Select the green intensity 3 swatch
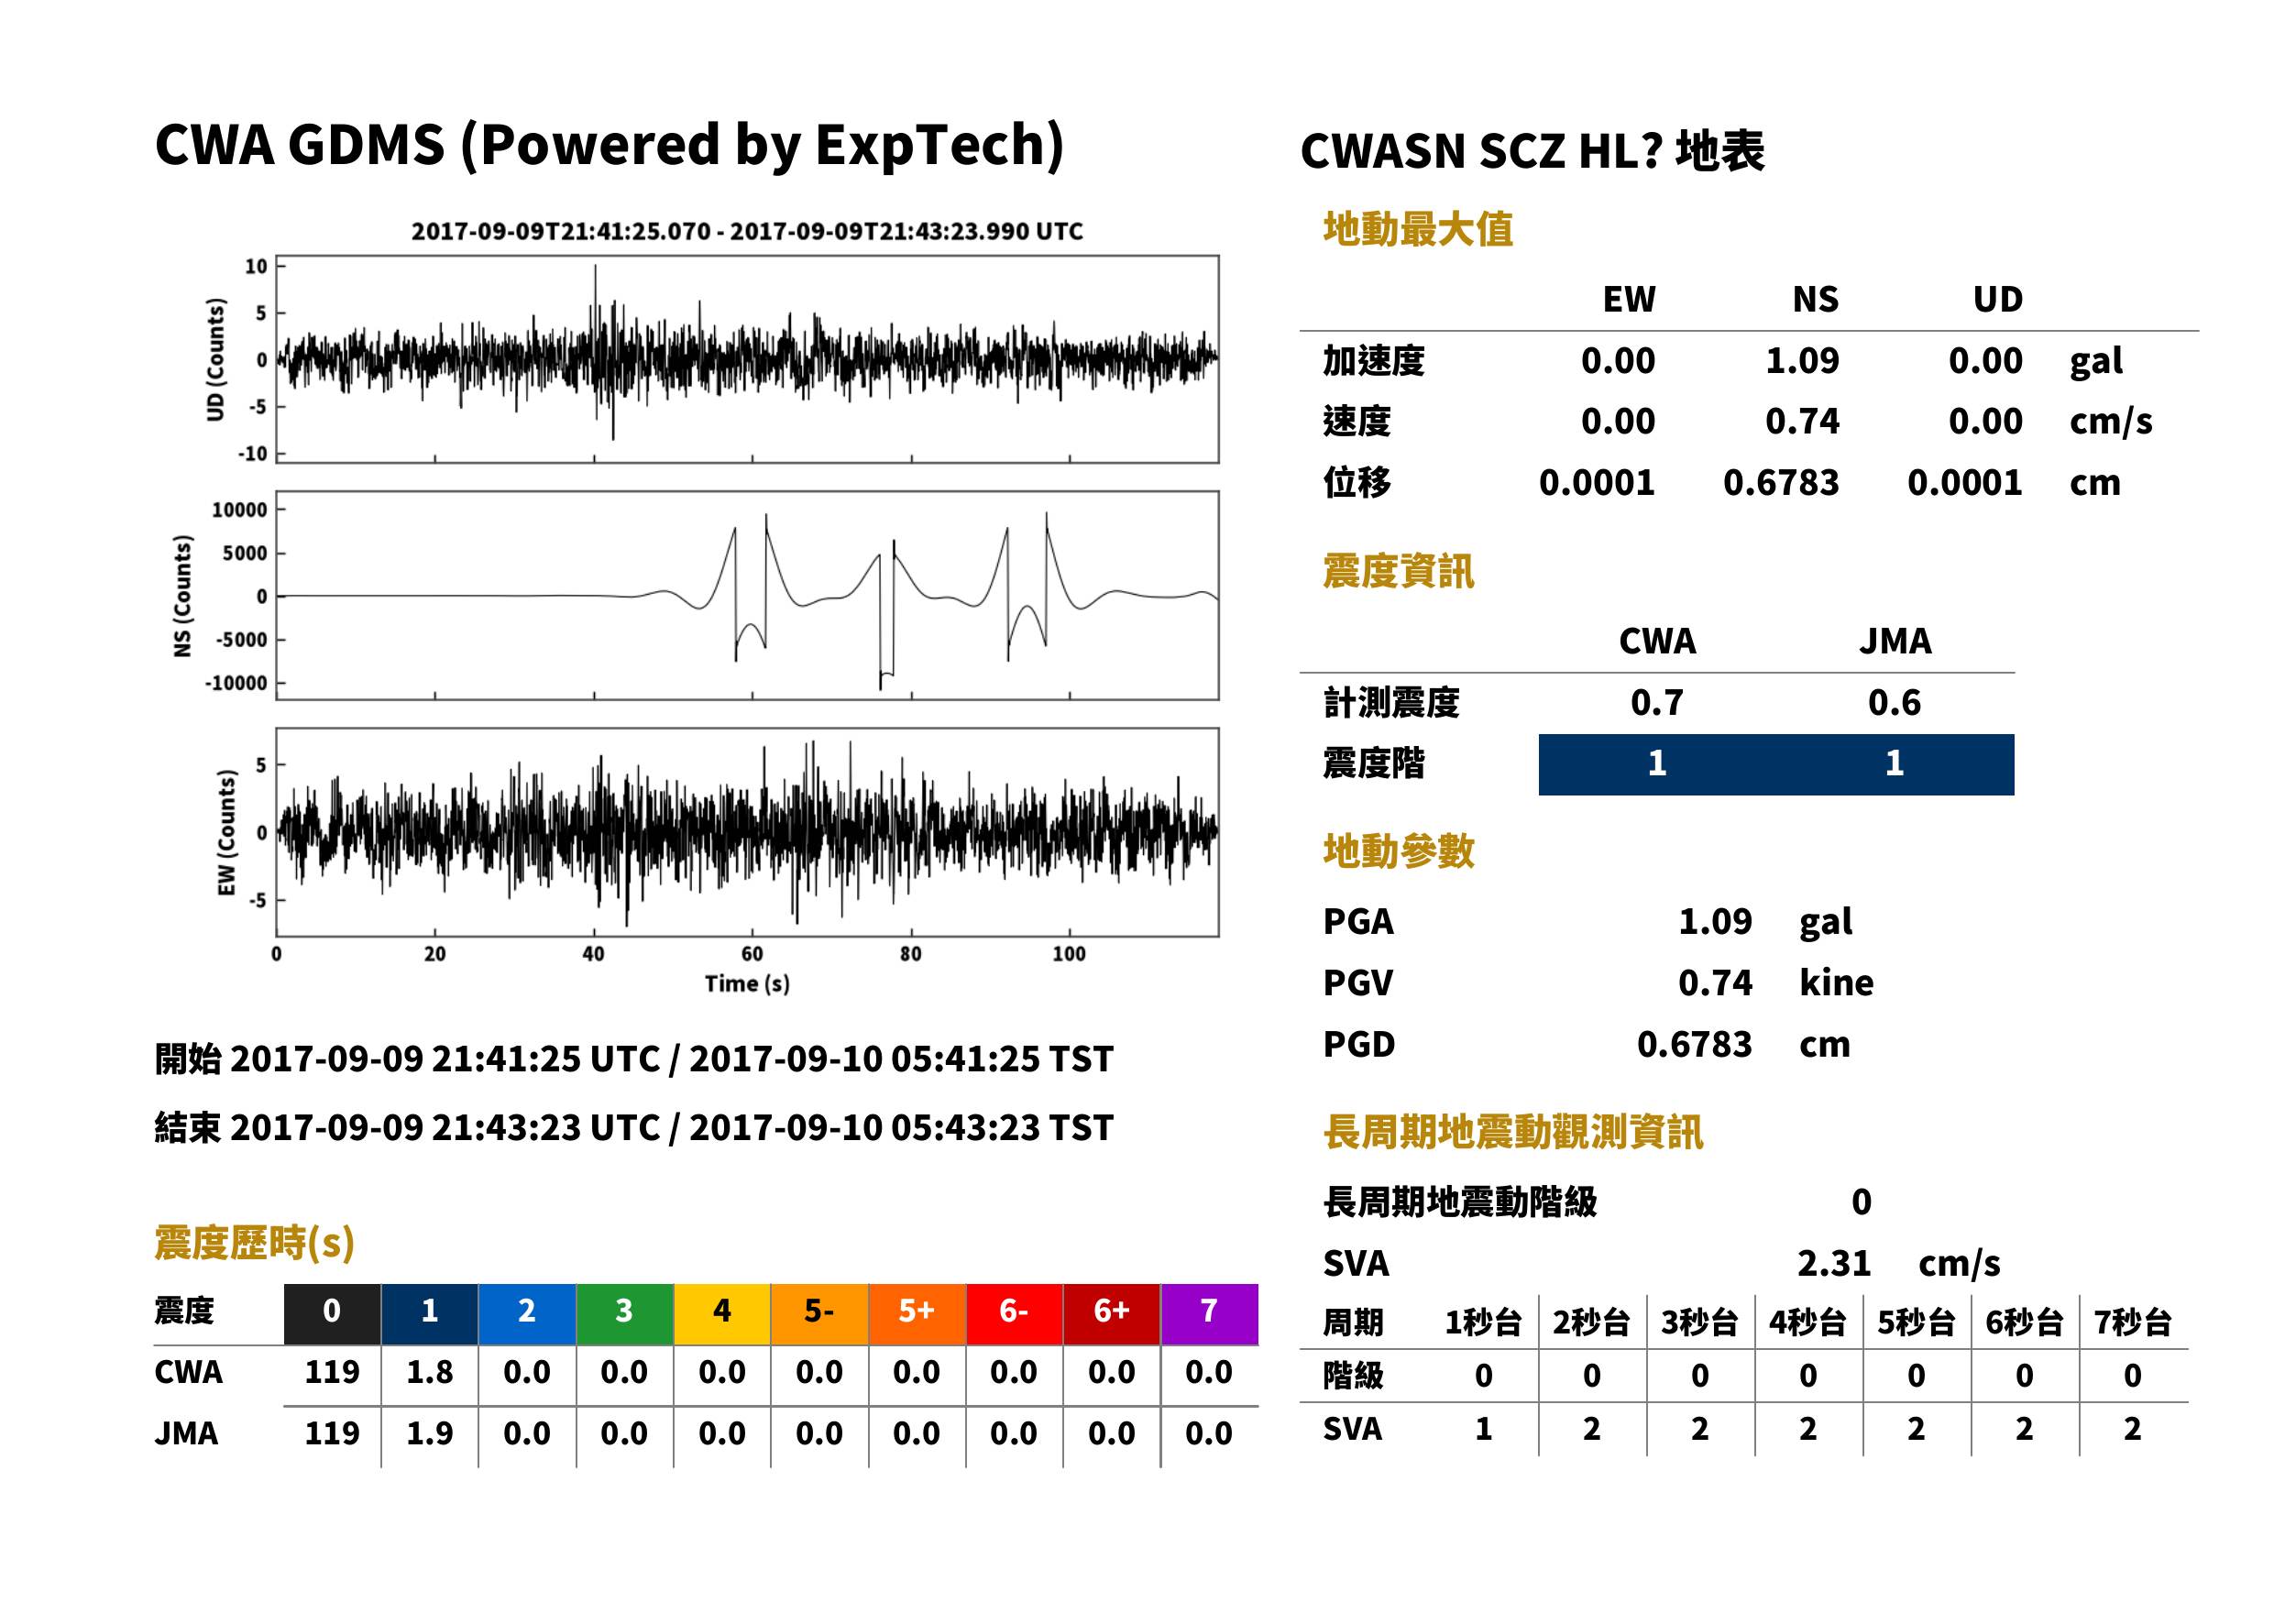This screenshot has width=2274, height=1624. point(625,1314)
